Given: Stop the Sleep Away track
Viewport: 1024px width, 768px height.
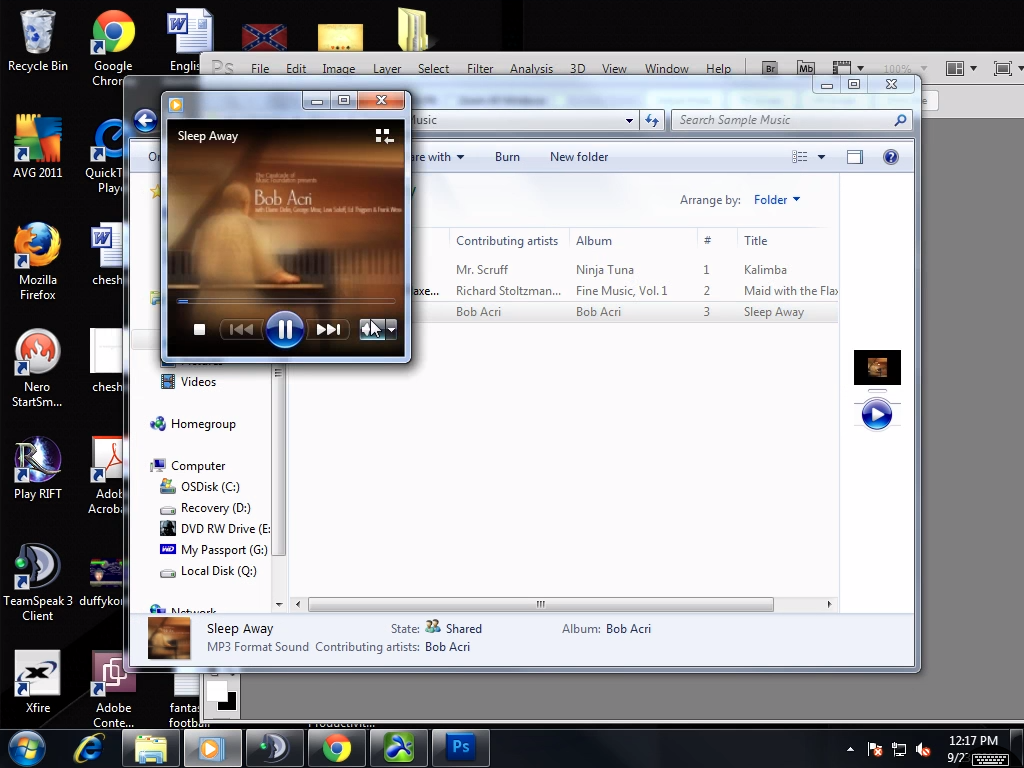Looking at the screenshot, I should (x=200, y=330).
